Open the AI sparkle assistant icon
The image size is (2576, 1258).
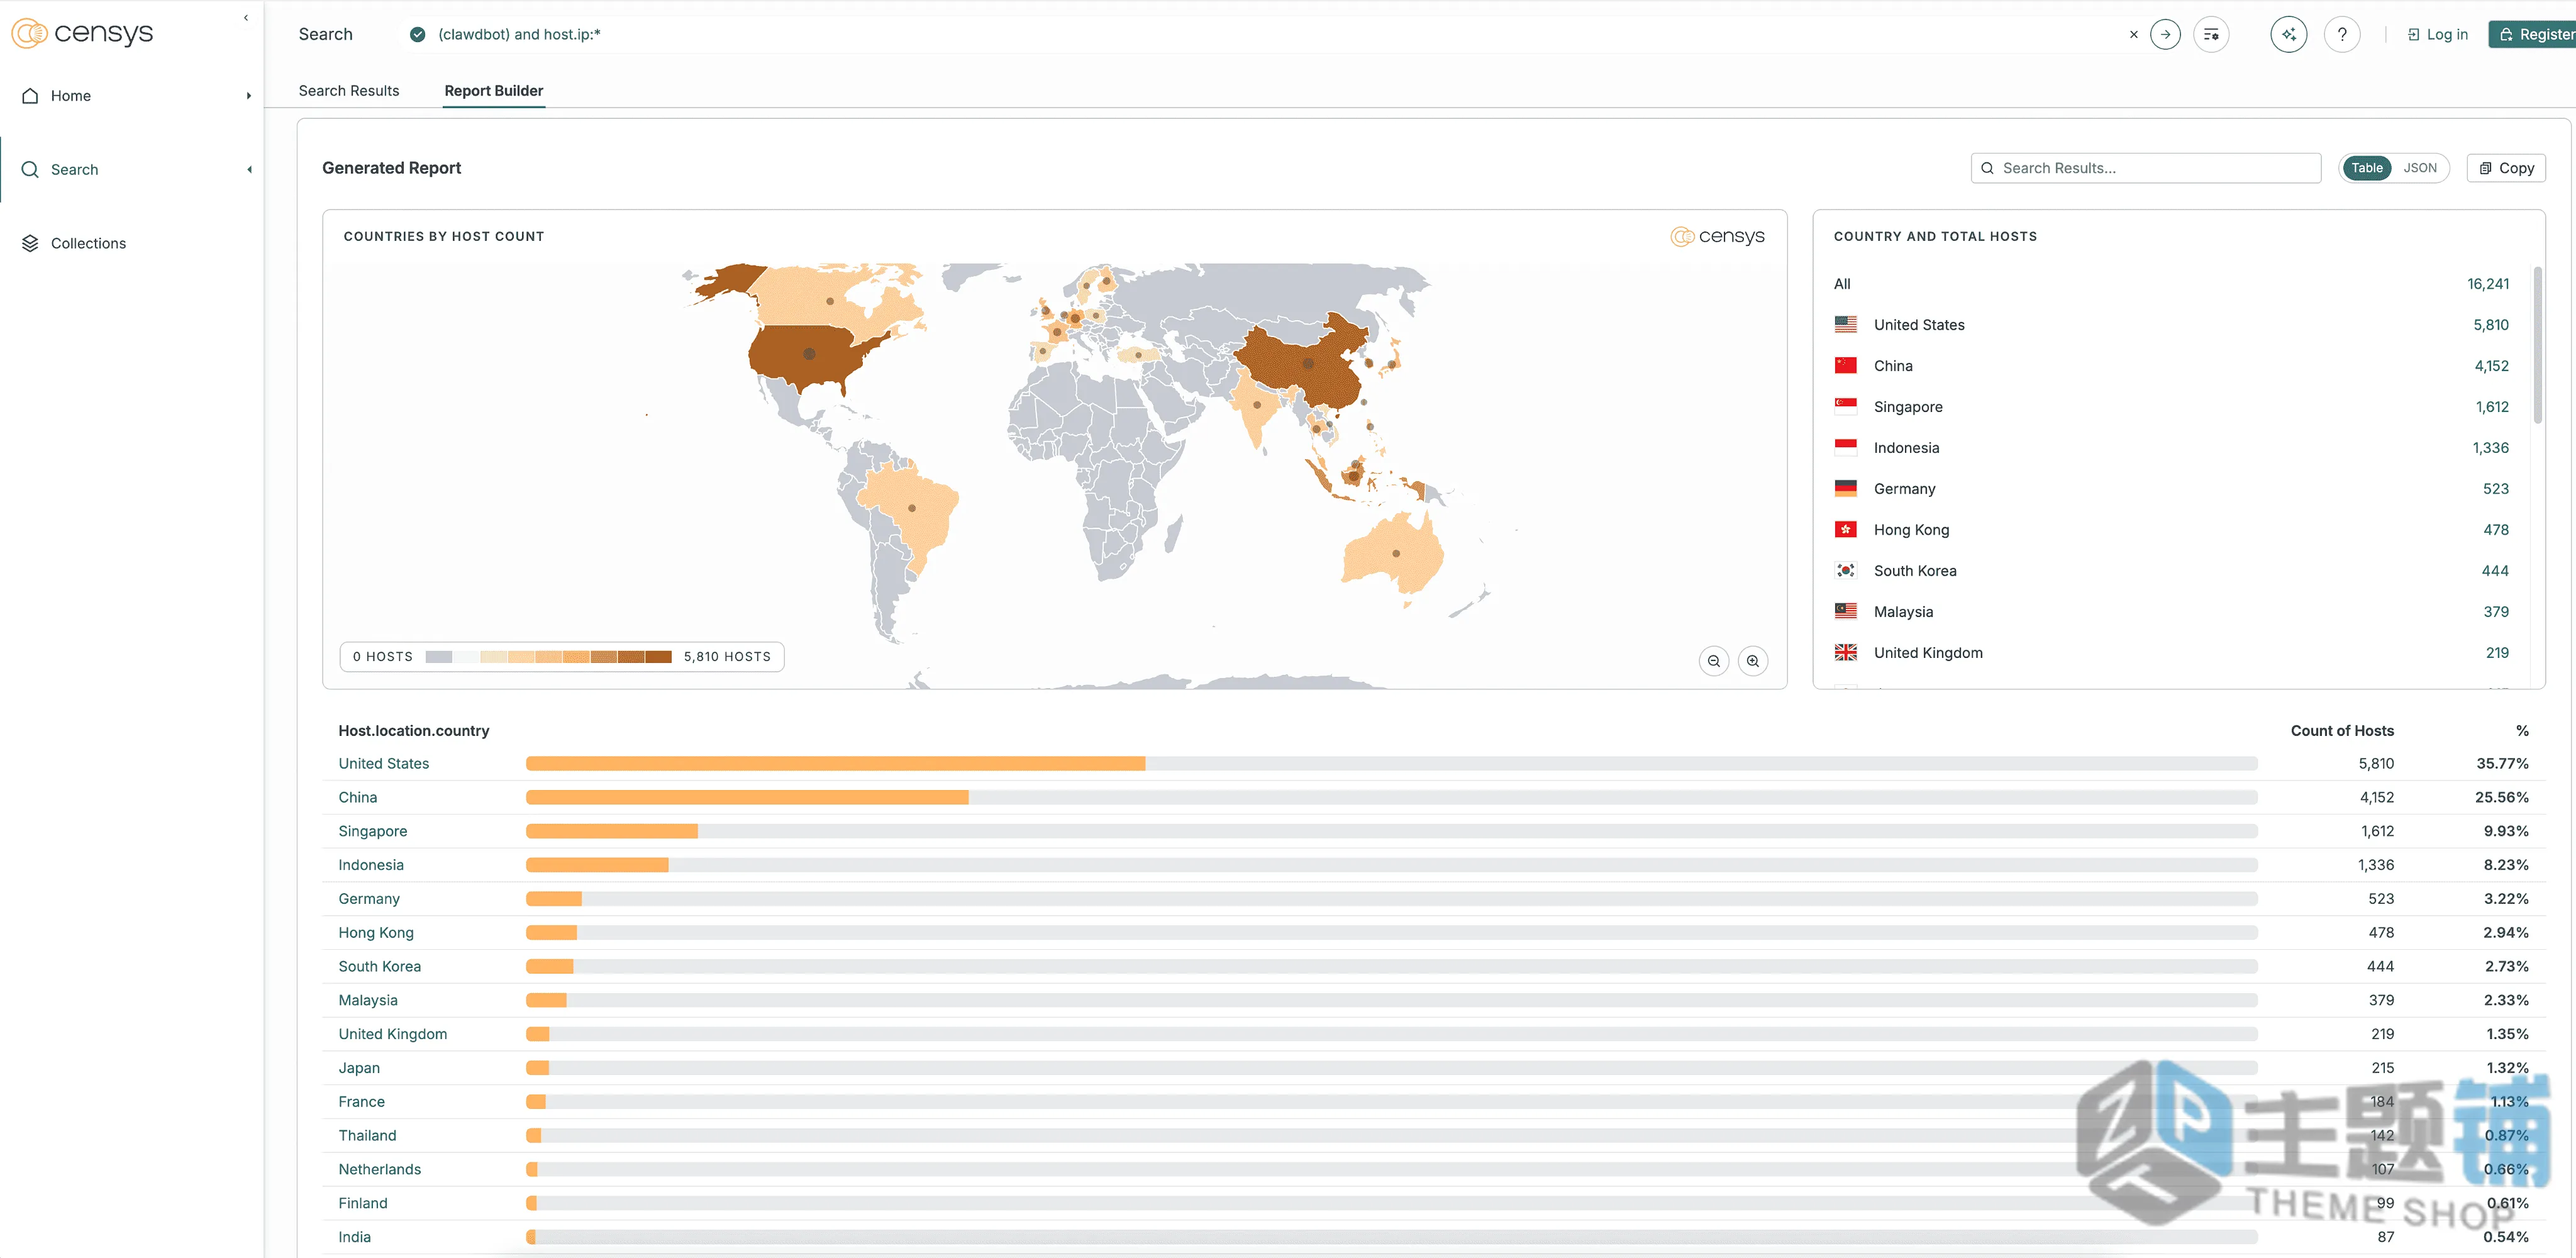[x=2288, y=34]
